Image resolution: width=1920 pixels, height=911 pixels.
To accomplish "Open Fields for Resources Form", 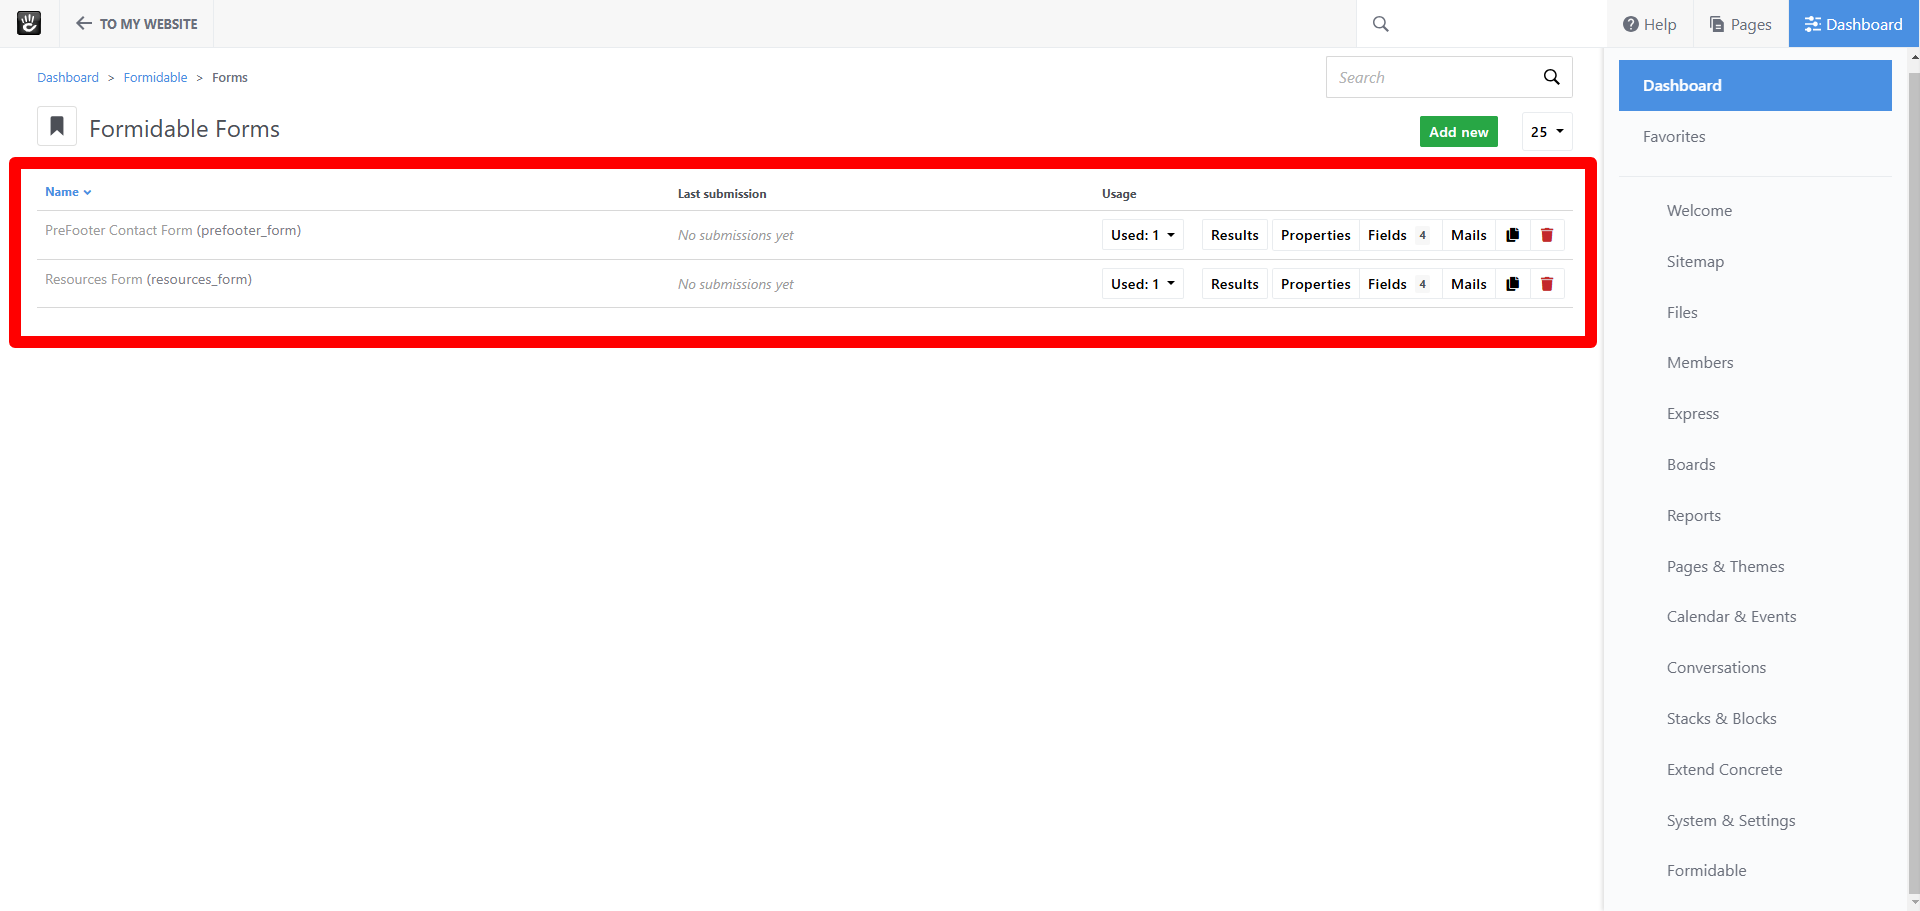I will 1400,284.
